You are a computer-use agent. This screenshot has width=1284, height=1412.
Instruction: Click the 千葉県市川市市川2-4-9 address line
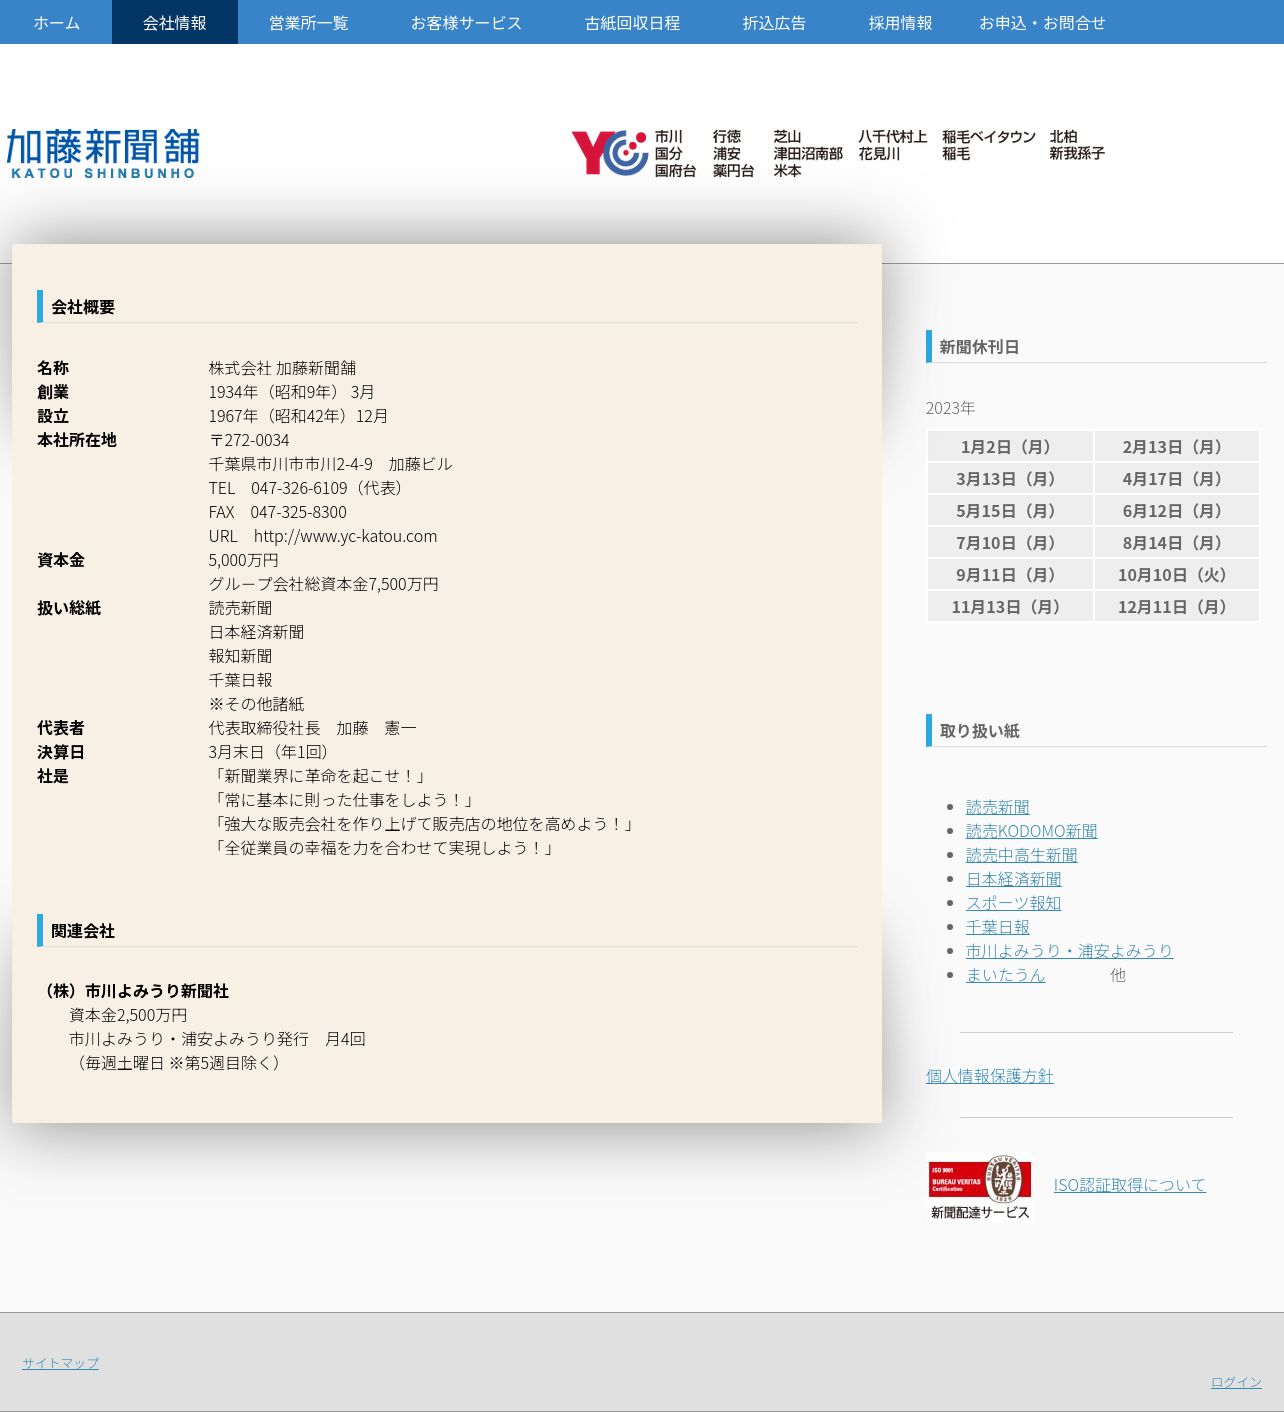pos(331,464)
